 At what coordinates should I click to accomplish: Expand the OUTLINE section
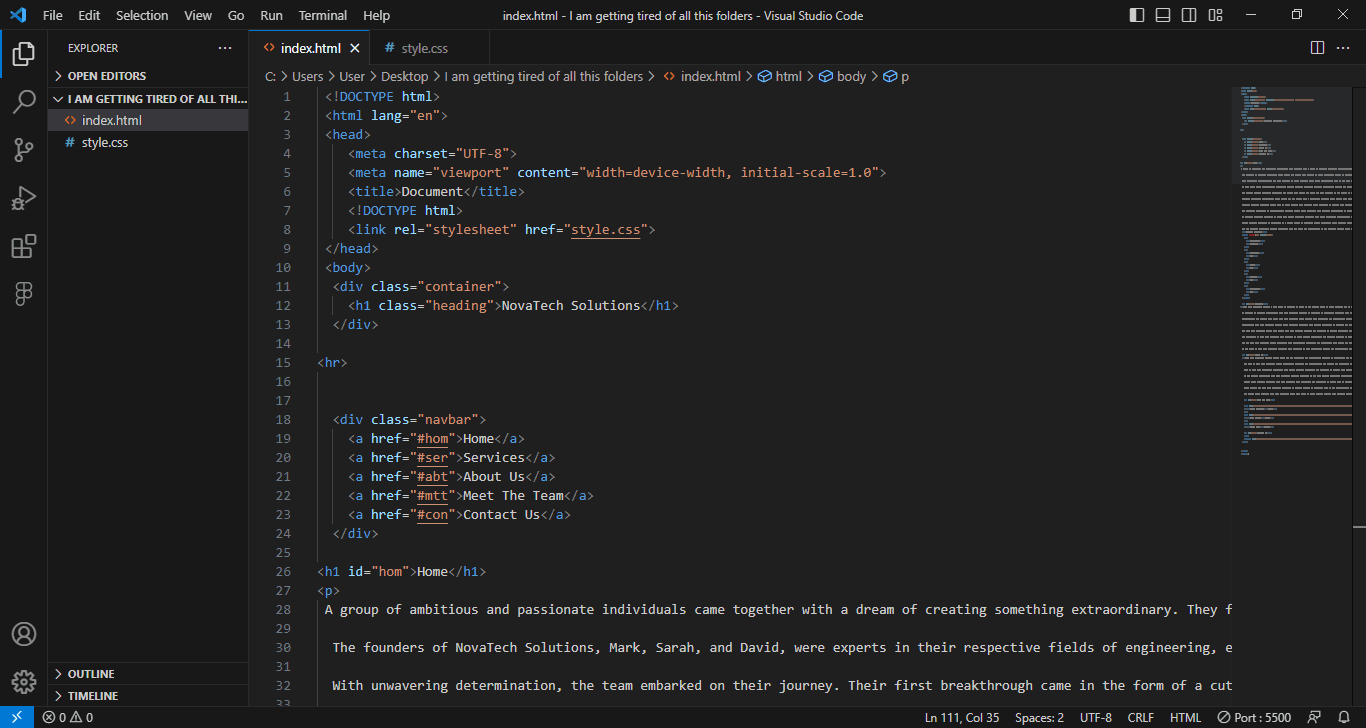(x=148, y=674)
